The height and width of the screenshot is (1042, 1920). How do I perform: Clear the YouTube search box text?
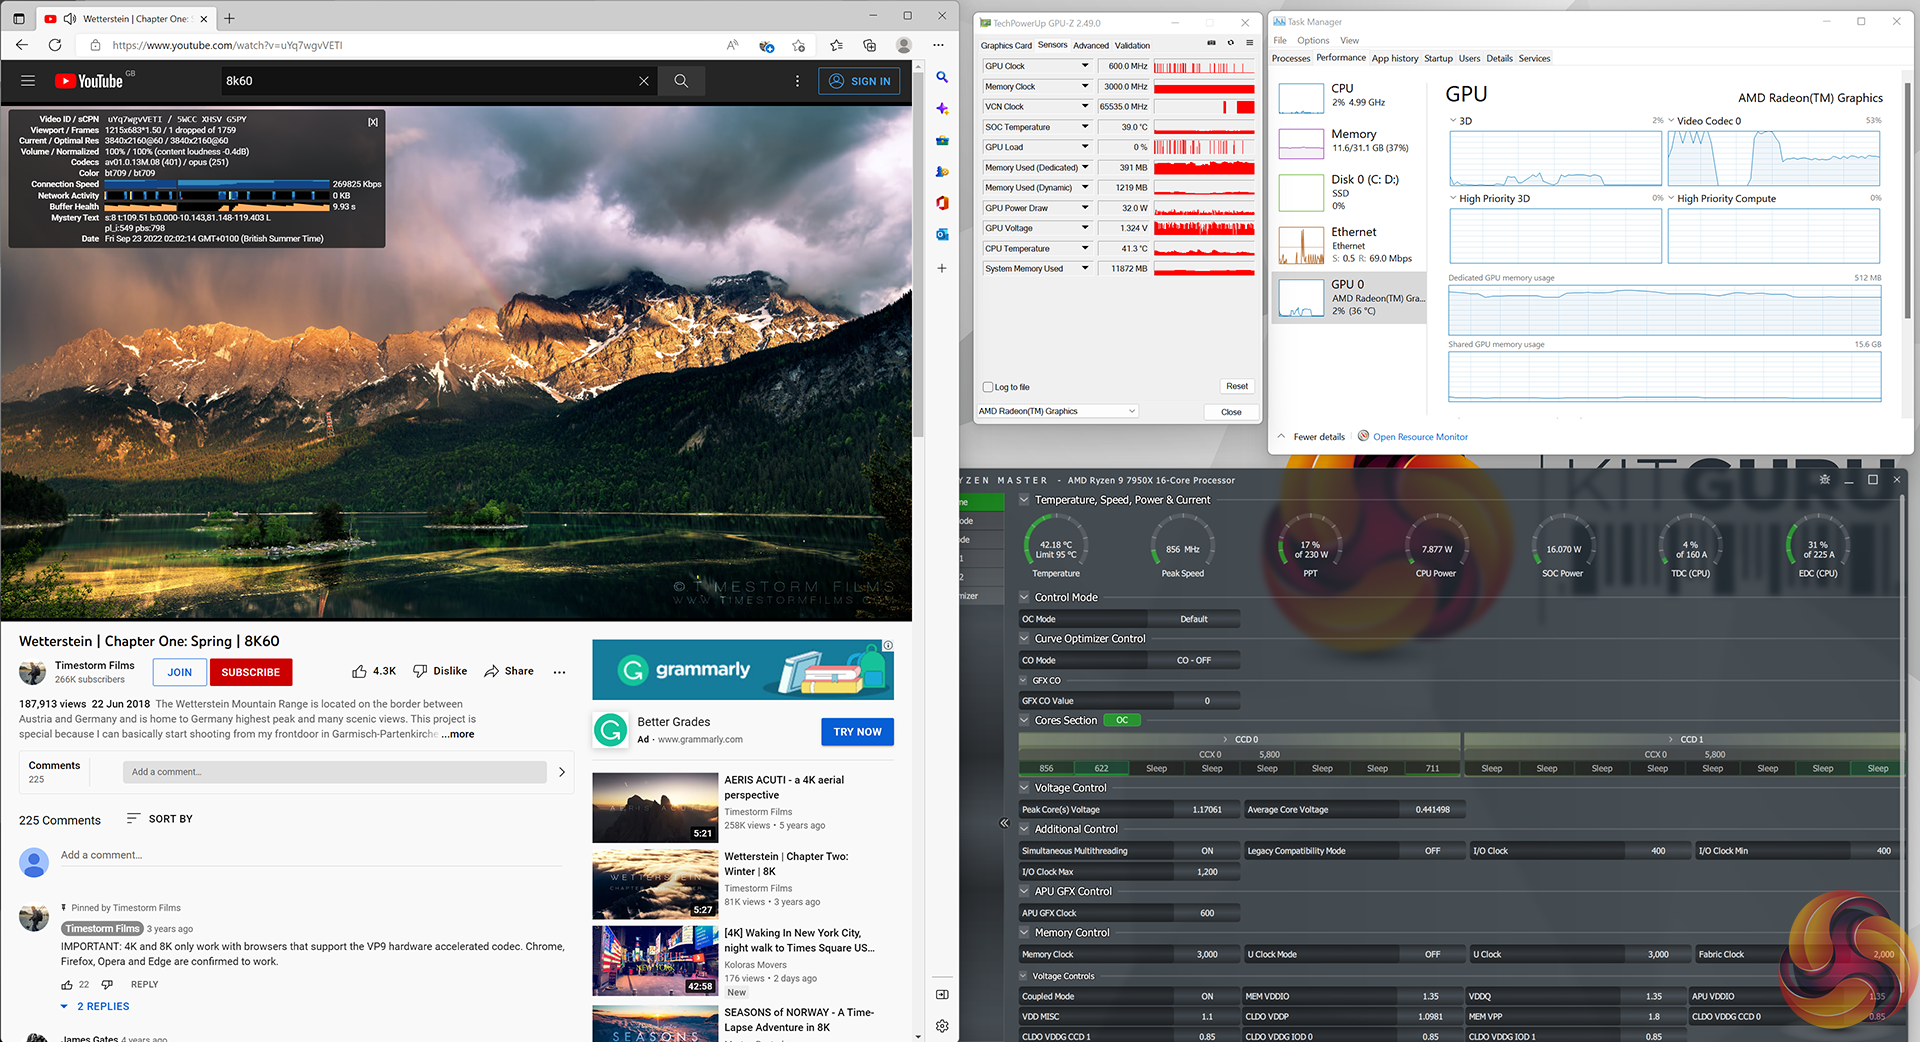tap(643, 81)
